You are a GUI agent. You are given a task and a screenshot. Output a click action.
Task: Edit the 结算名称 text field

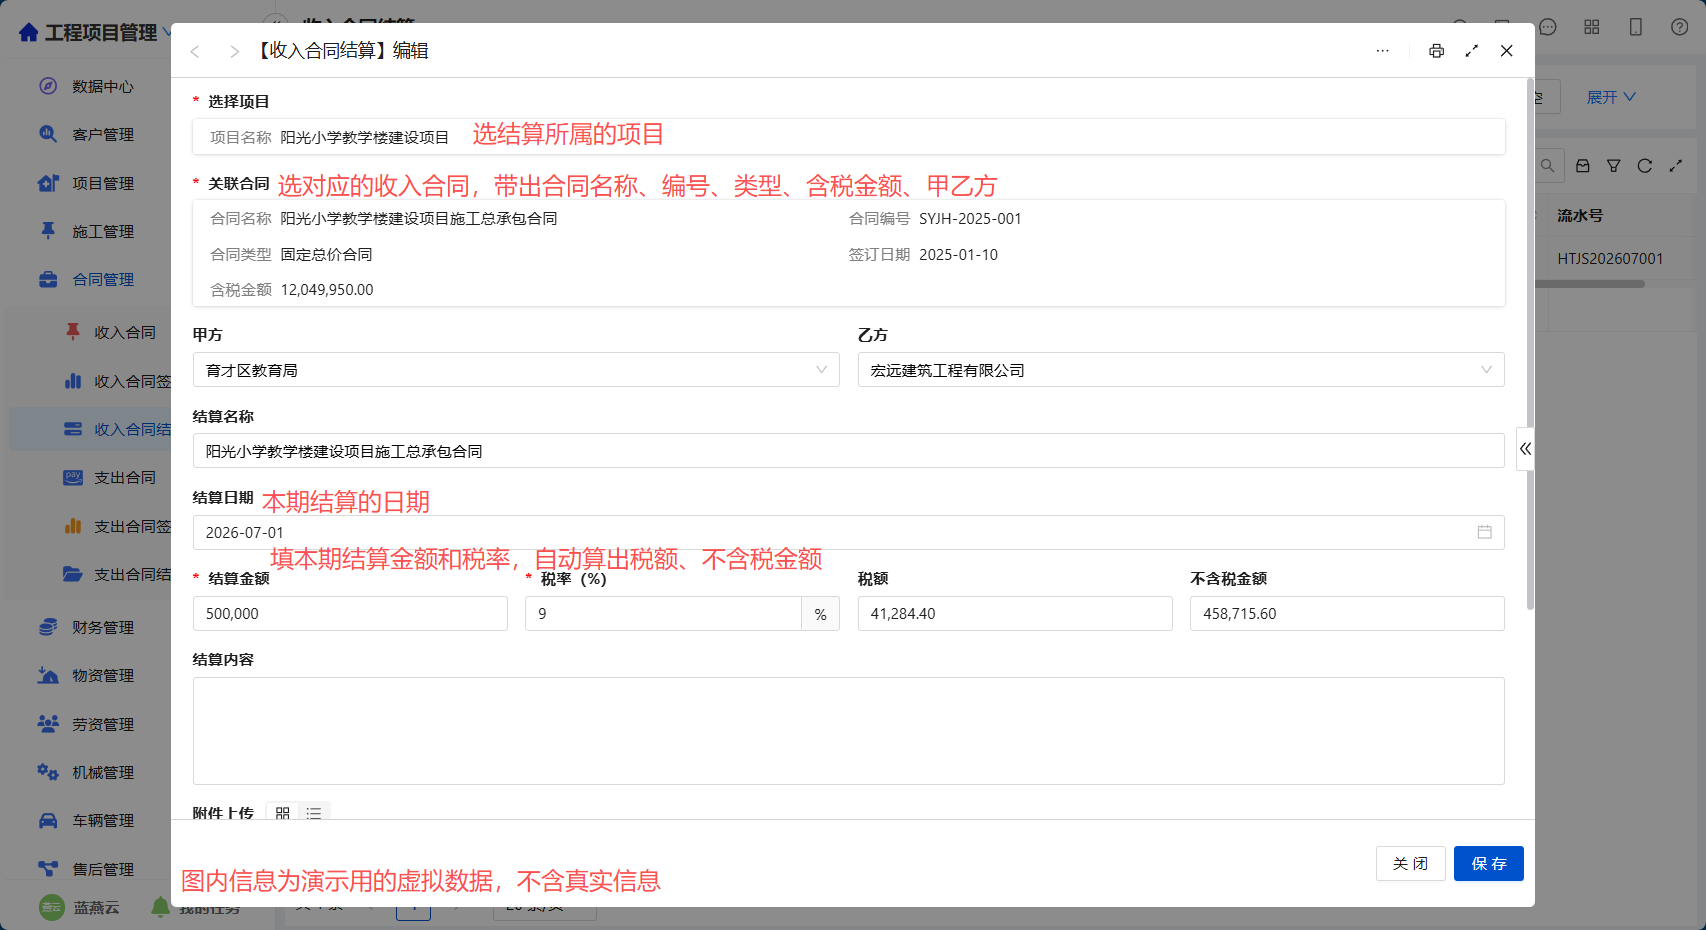coord(849,451)
